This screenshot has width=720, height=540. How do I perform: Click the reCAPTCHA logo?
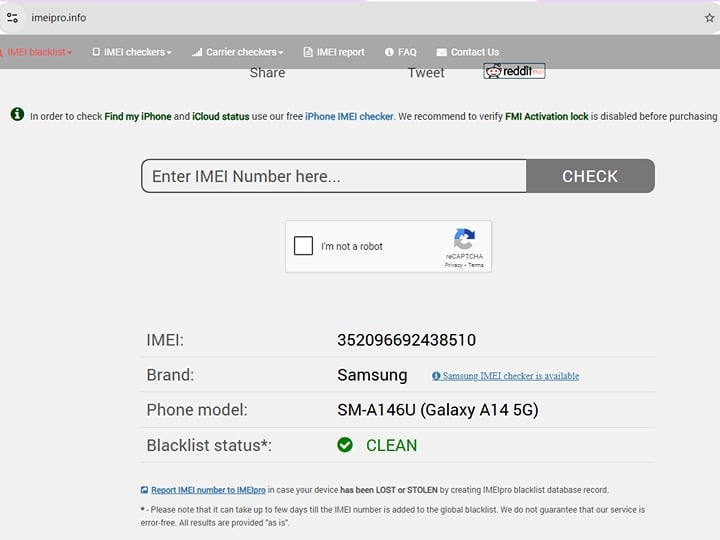(x=464, y=239)
